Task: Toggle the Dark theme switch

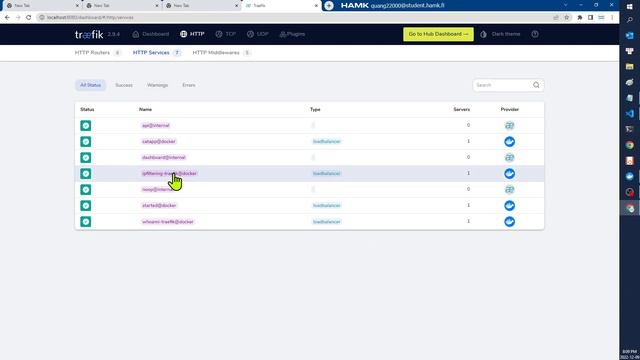Action: click(x=500, y=34)
